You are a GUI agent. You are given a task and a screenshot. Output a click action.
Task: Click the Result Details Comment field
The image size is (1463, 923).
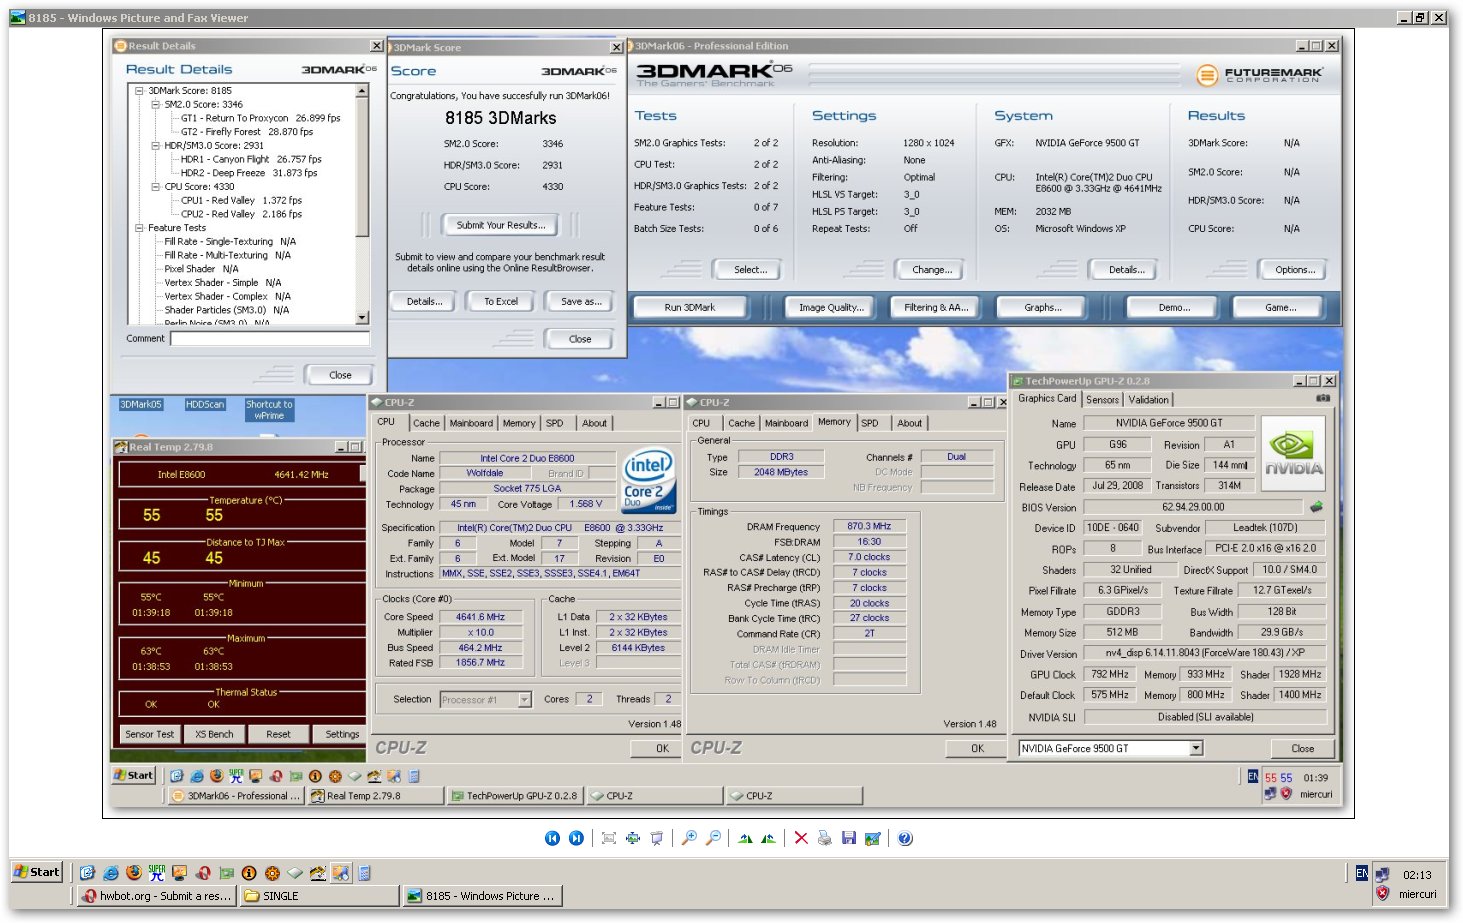pyautogui.click(x=270, y=338)
